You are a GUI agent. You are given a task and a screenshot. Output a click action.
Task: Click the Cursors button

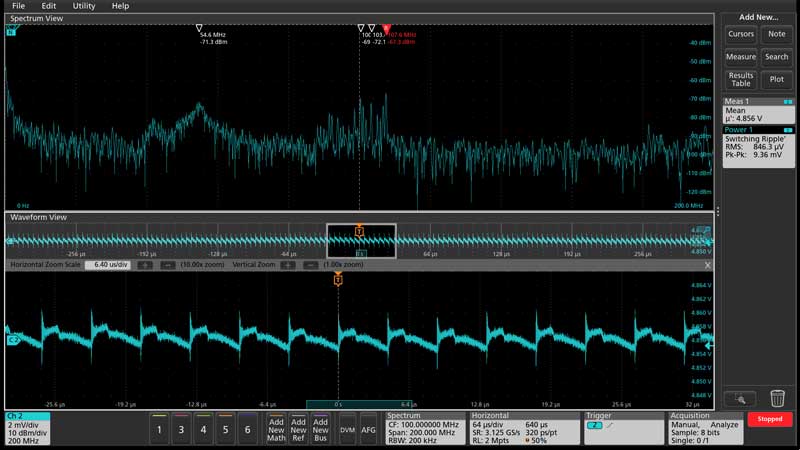pos(741,34)
